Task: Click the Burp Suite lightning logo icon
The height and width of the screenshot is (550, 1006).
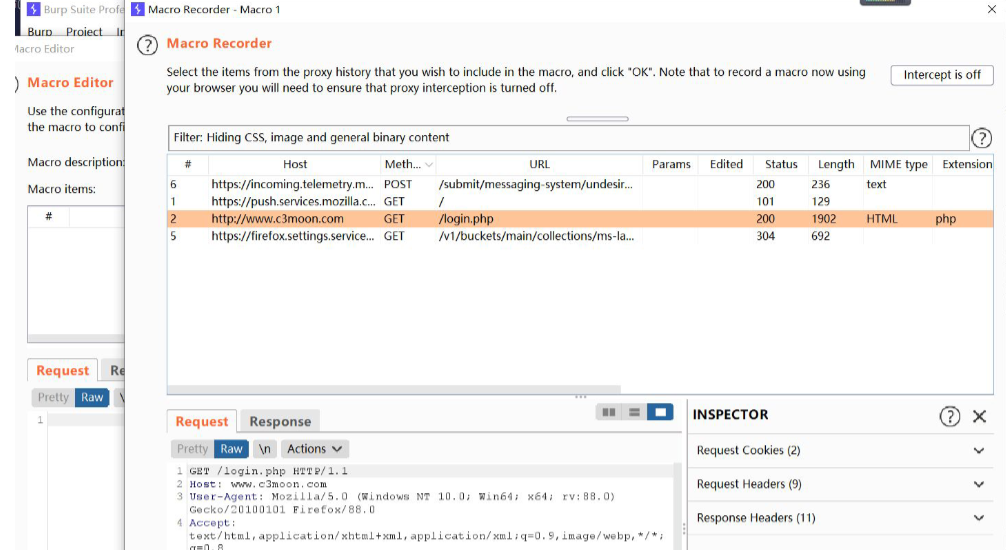Action: pos(138,9)
